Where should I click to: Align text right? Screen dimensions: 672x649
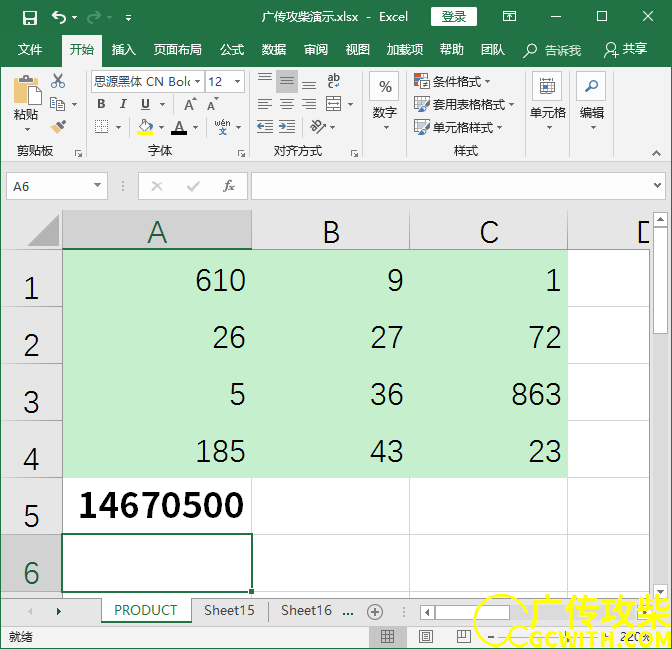pyautogui.click(x=309, y=104)
